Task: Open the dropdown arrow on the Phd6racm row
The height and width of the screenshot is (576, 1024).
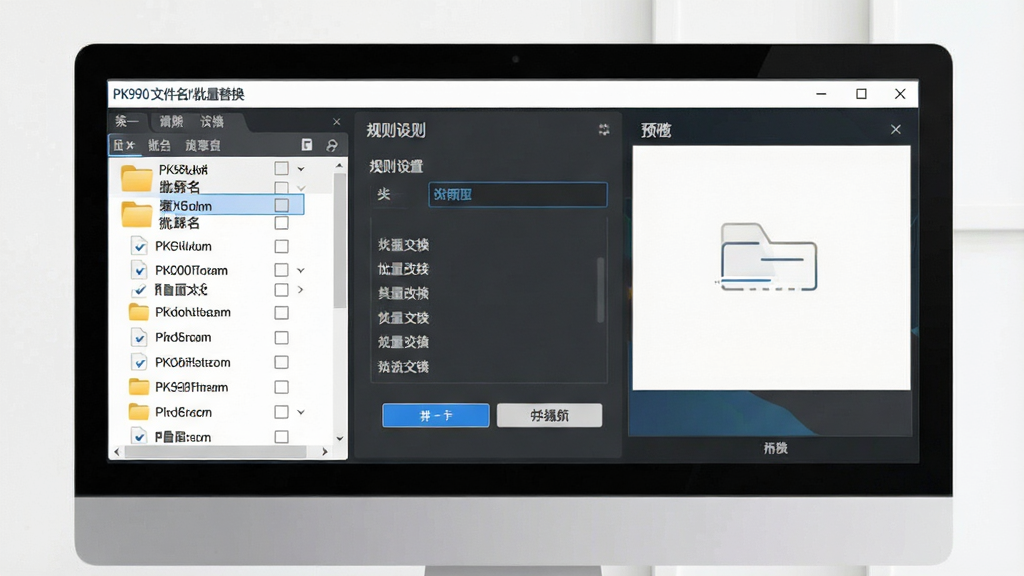Action: coord(301,412)
